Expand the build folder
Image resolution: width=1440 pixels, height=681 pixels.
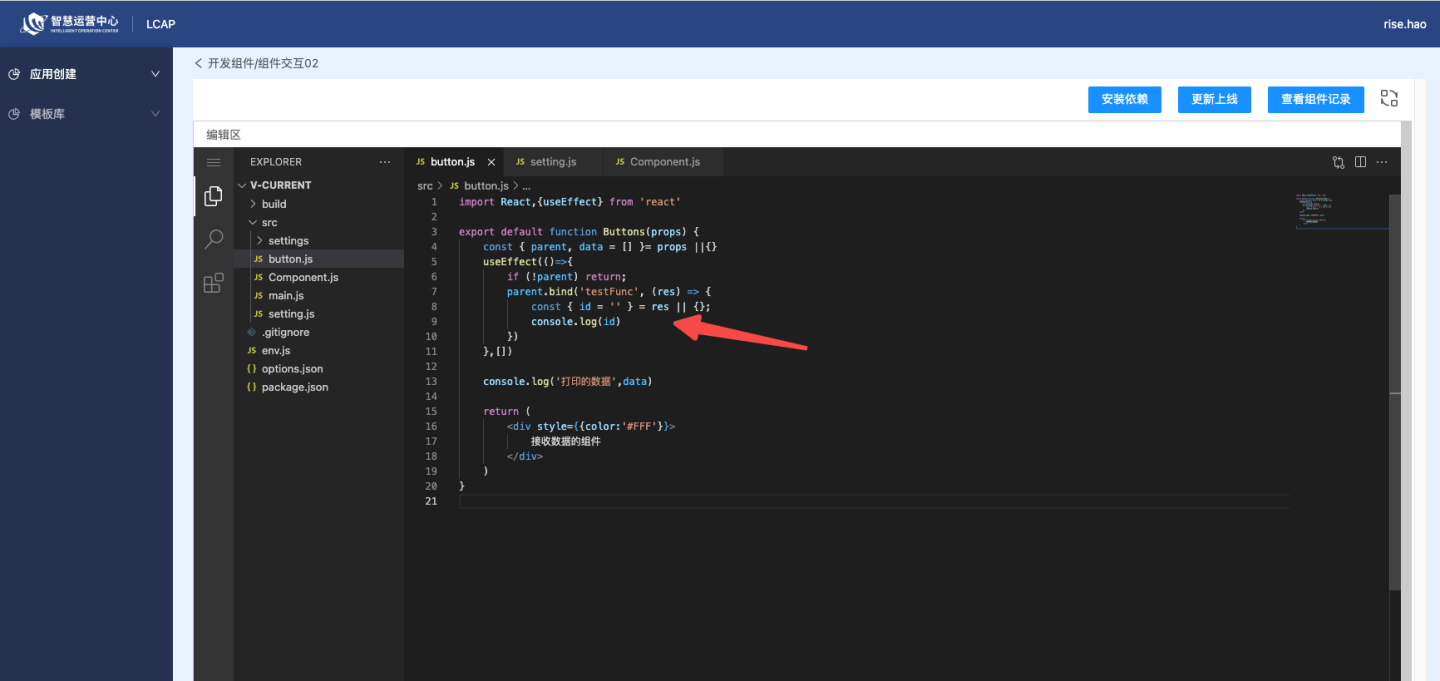click(253, 204)
